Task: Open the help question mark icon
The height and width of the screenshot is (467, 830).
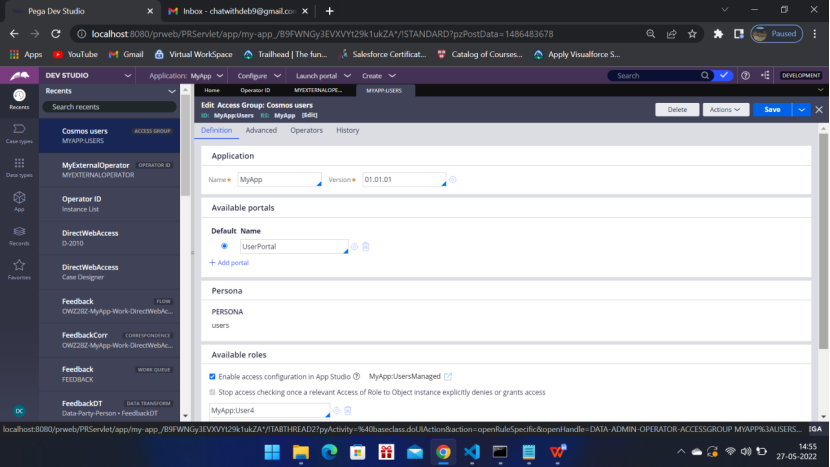Action: [745, 76]
